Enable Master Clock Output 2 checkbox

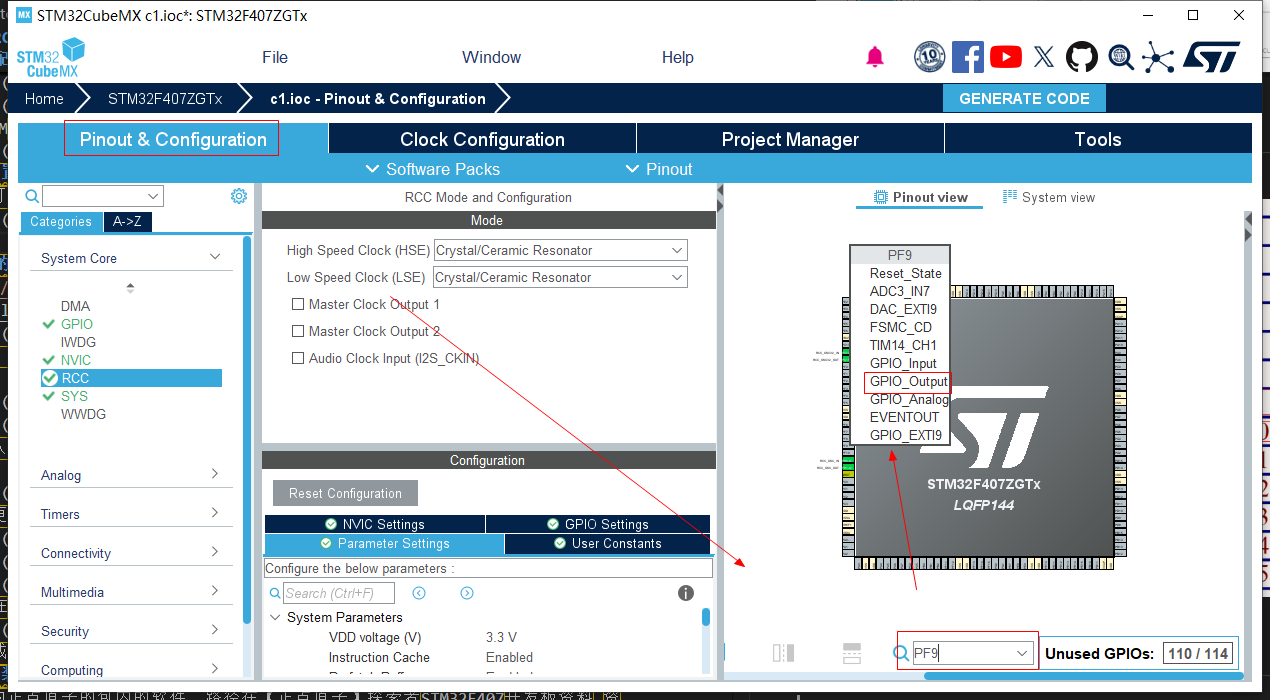[298, 331]
